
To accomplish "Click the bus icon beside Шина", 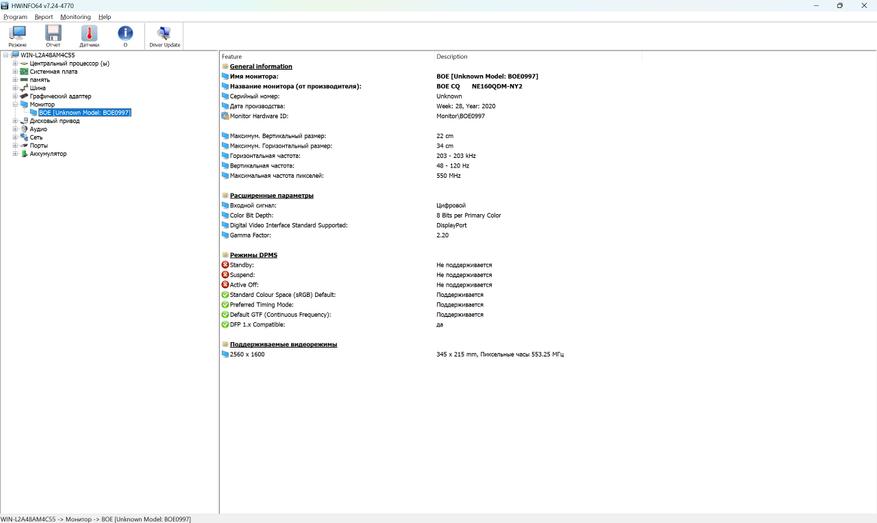I will click(x=24, y=88).
